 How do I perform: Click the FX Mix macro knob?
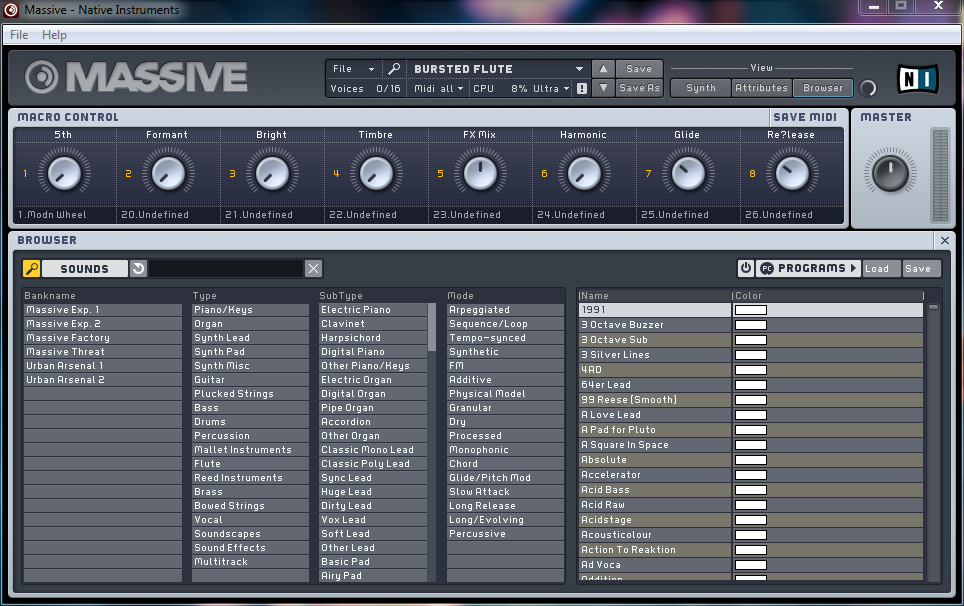coord(480,174)
